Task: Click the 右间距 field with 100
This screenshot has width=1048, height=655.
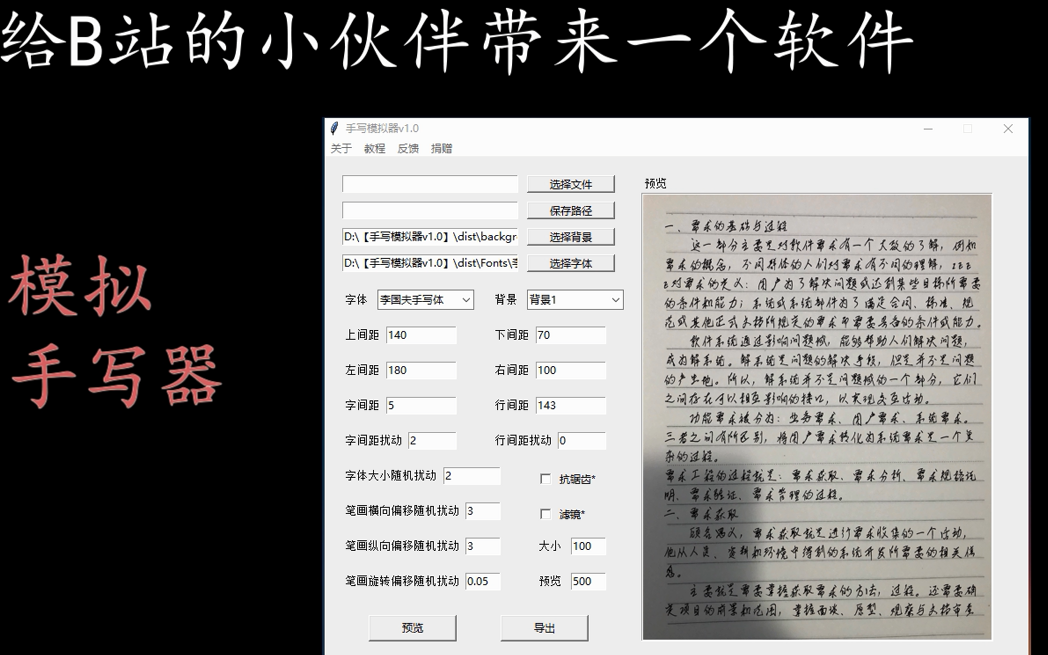Action: coord(571,370)
